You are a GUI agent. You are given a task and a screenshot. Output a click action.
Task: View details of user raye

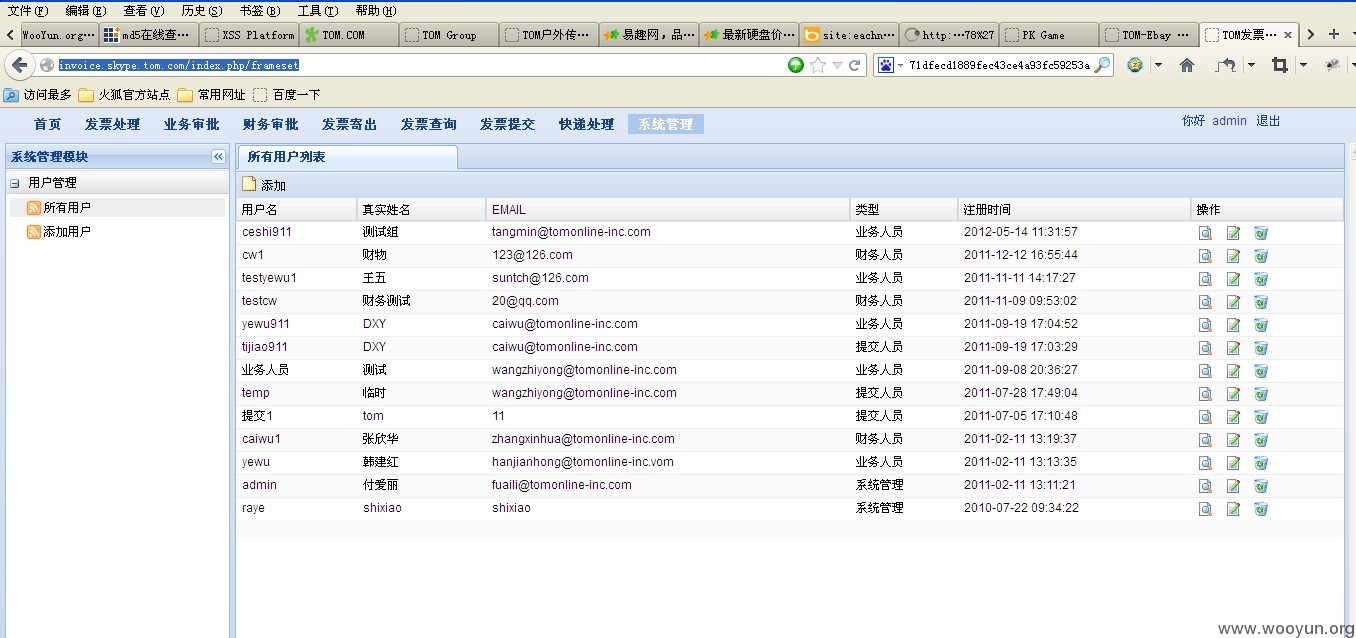(1205, 509)
